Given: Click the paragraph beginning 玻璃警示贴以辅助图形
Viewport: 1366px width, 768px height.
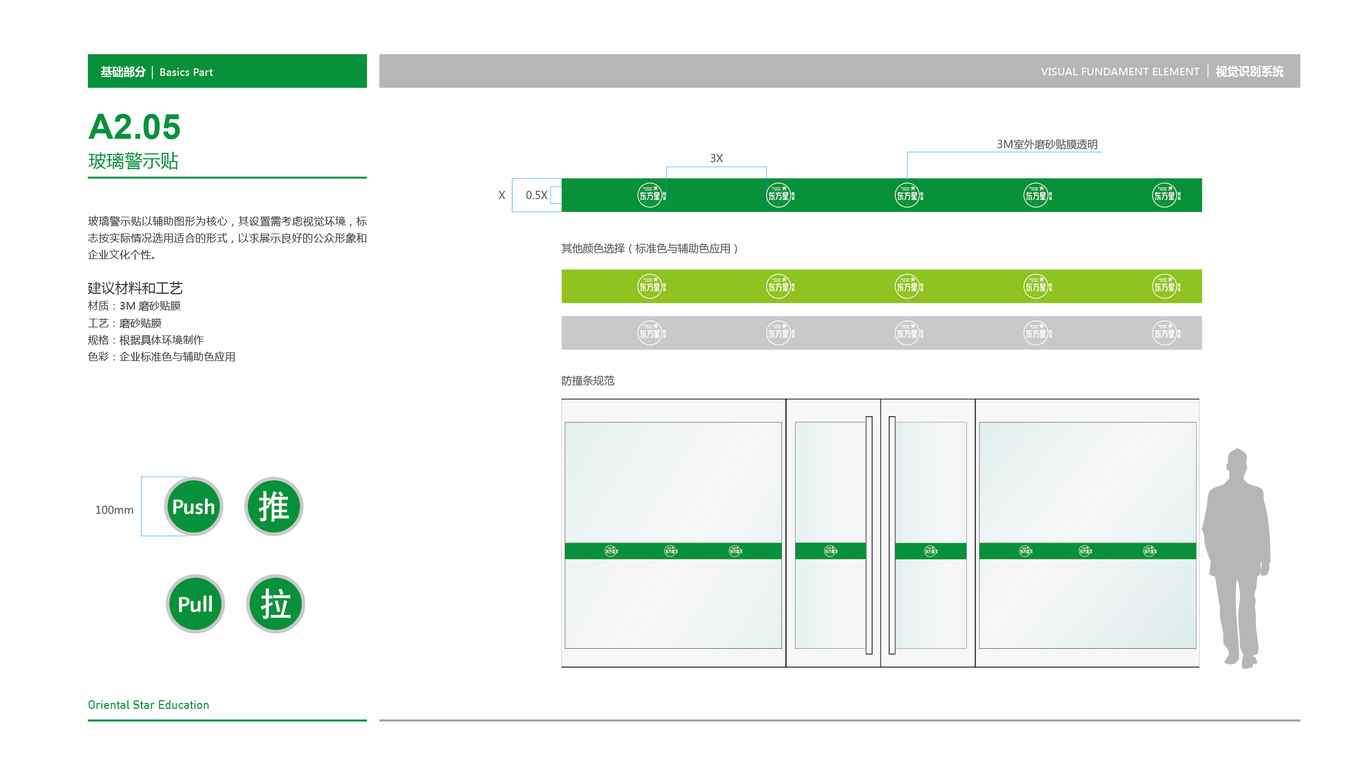Looking at the screenshot, I should (227, 238).
